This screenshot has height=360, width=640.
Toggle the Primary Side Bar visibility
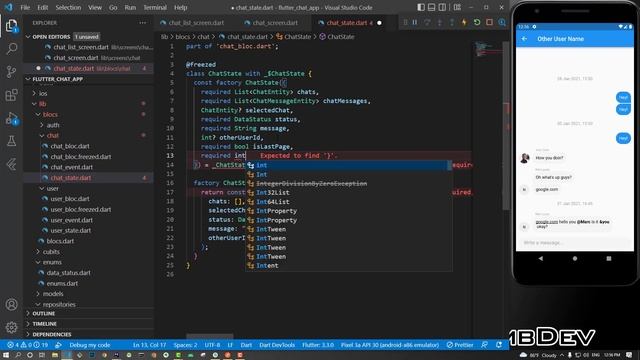pyautogui.click(x=421, y=7)
